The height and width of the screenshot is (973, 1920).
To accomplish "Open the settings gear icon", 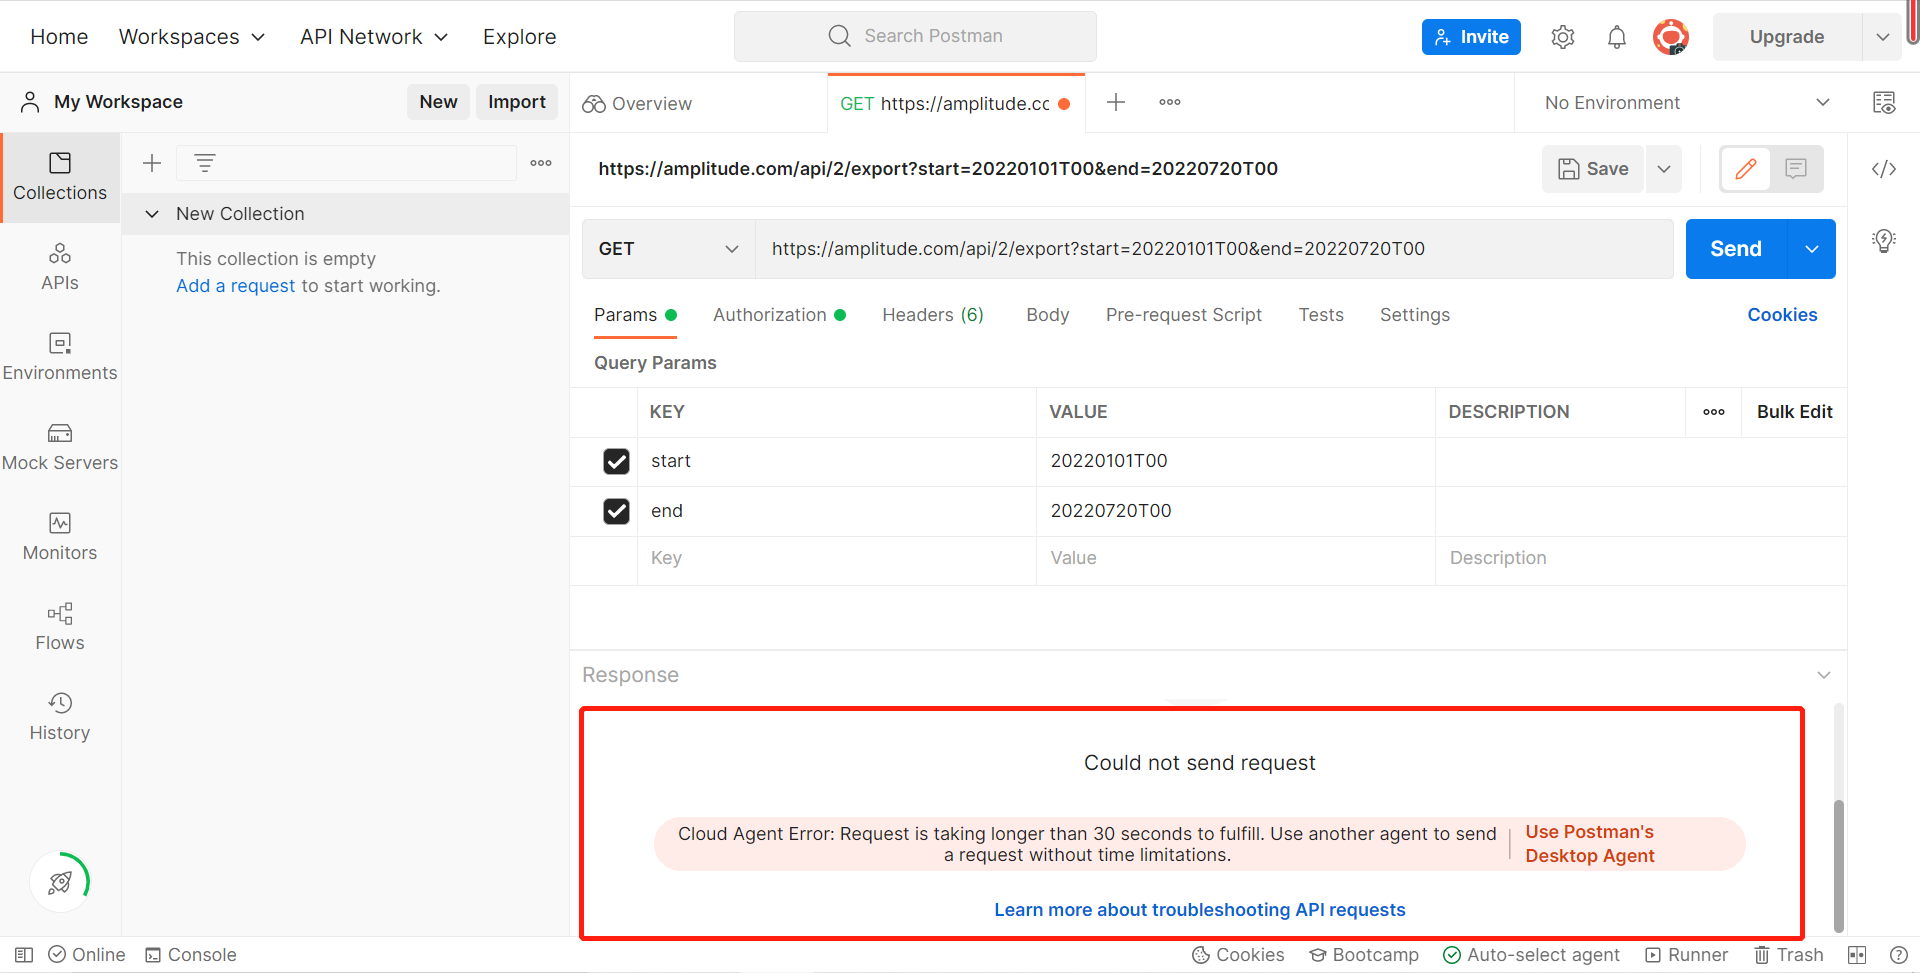I will 1563,37.
